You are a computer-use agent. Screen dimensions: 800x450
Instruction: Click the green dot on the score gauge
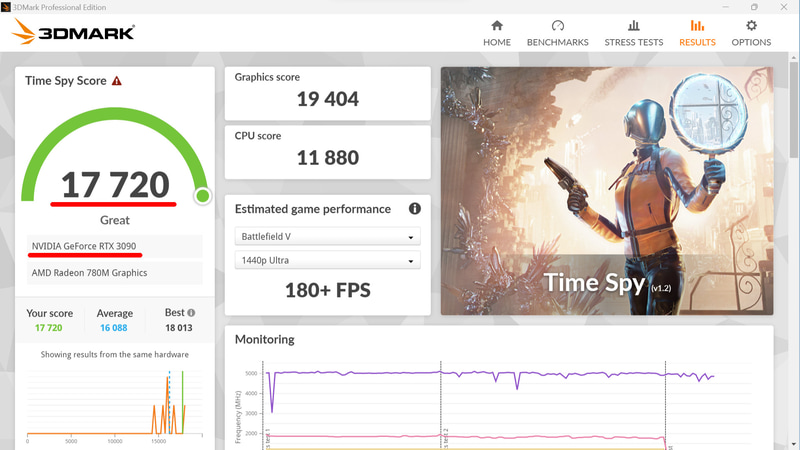[203, 195]
